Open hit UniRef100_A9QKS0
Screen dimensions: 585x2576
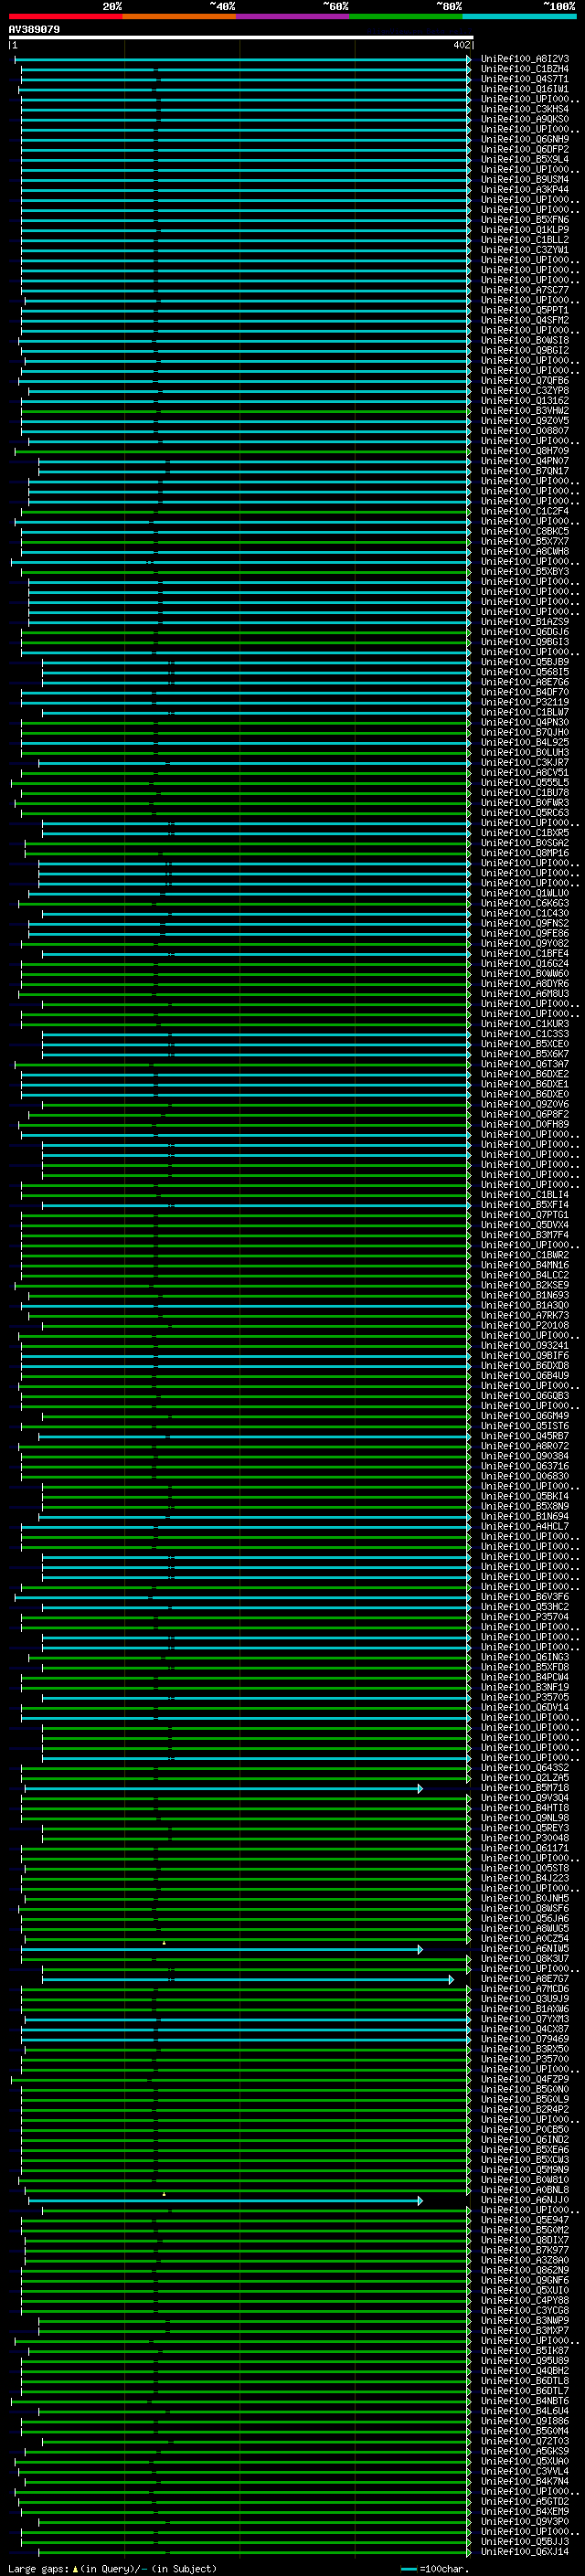[x=524, y=119]
